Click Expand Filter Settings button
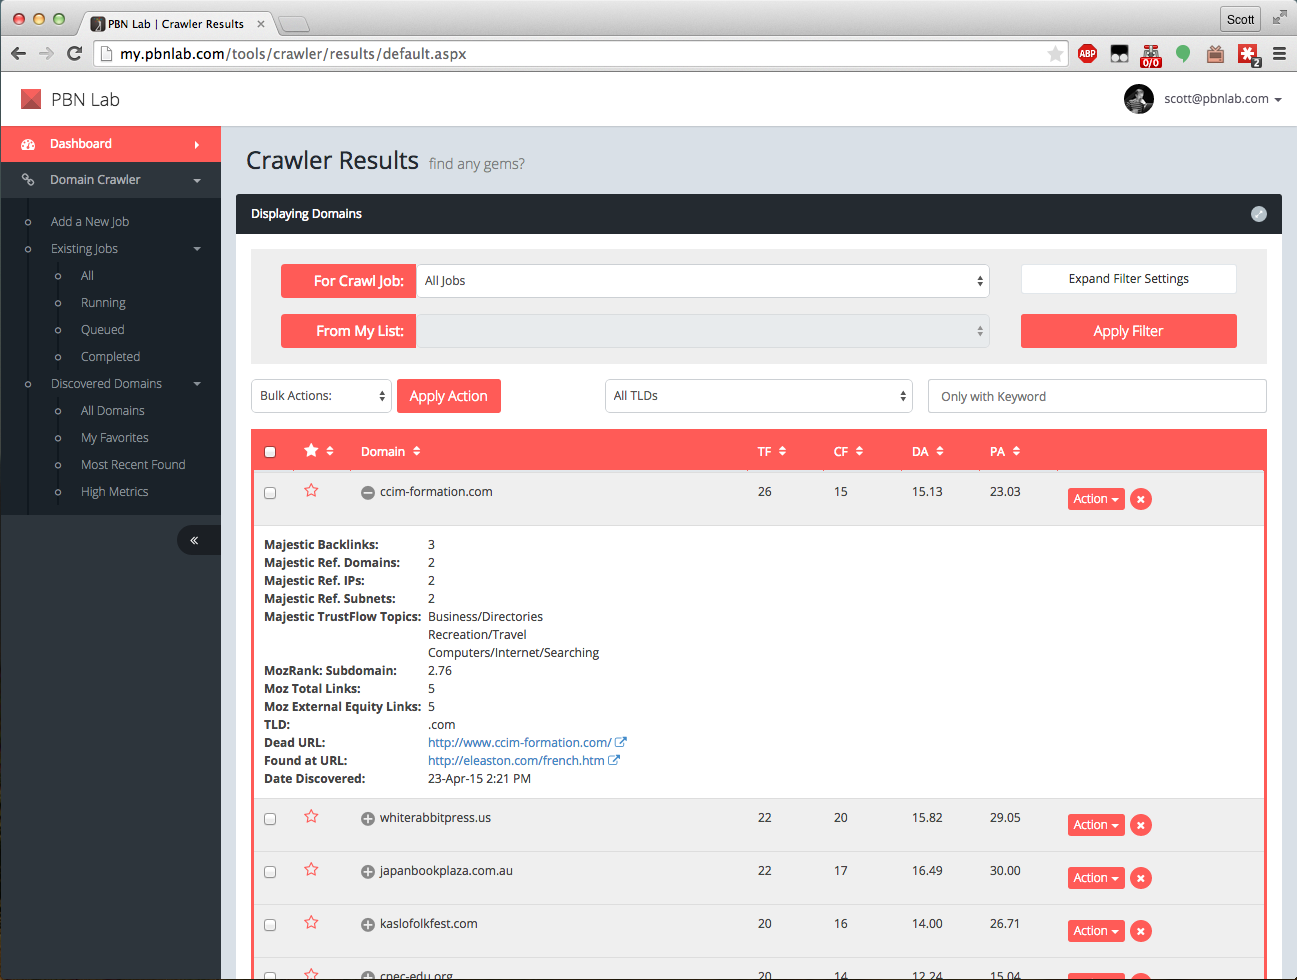Viewport: 1297px width, 980px height. [1128, 279]
